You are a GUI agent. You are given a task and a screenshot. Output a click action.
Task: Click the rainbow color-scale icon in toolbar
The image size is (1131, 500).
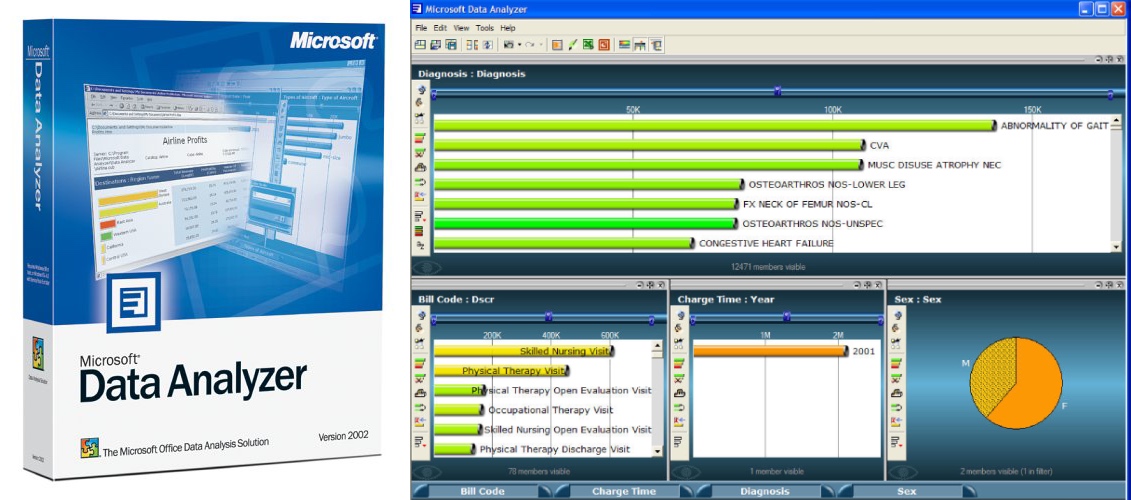pos(625,45)
